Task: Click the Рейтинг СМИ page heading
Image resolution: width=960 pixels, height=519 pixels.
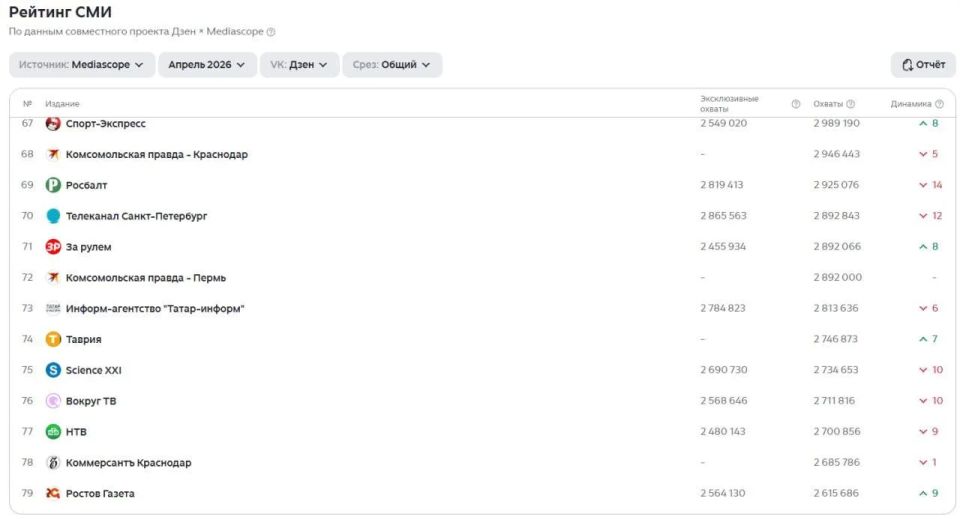Action: point(60,12)
